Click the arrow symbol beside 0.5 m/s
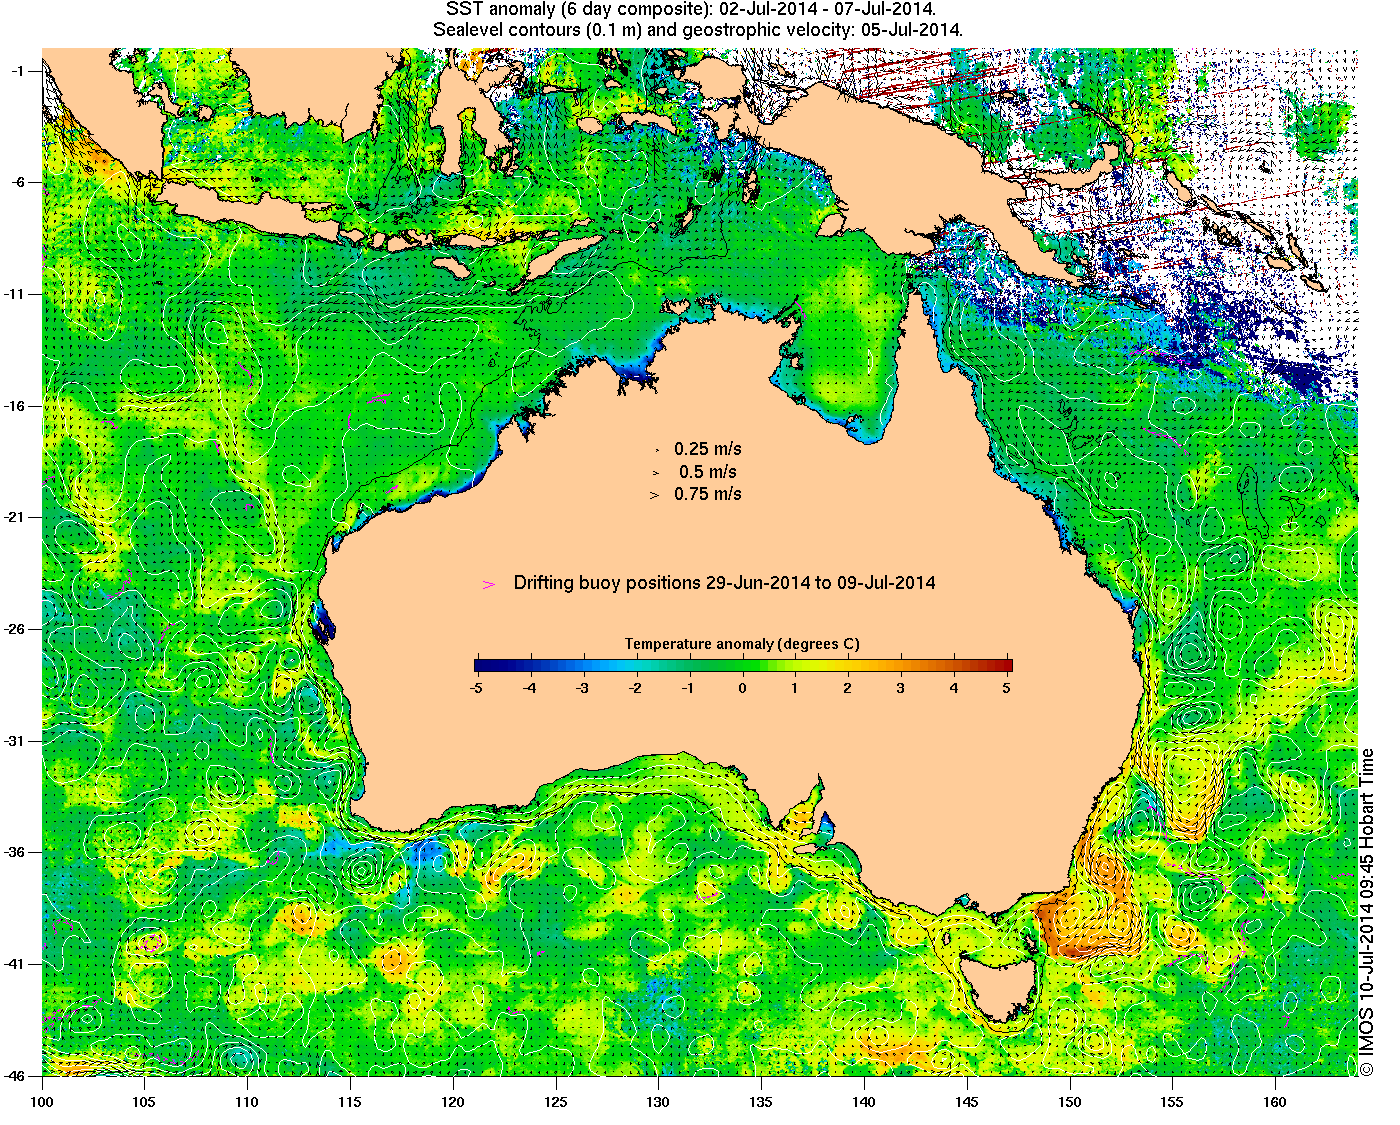Screen dimensions: 1400x1125 [655, 472]
